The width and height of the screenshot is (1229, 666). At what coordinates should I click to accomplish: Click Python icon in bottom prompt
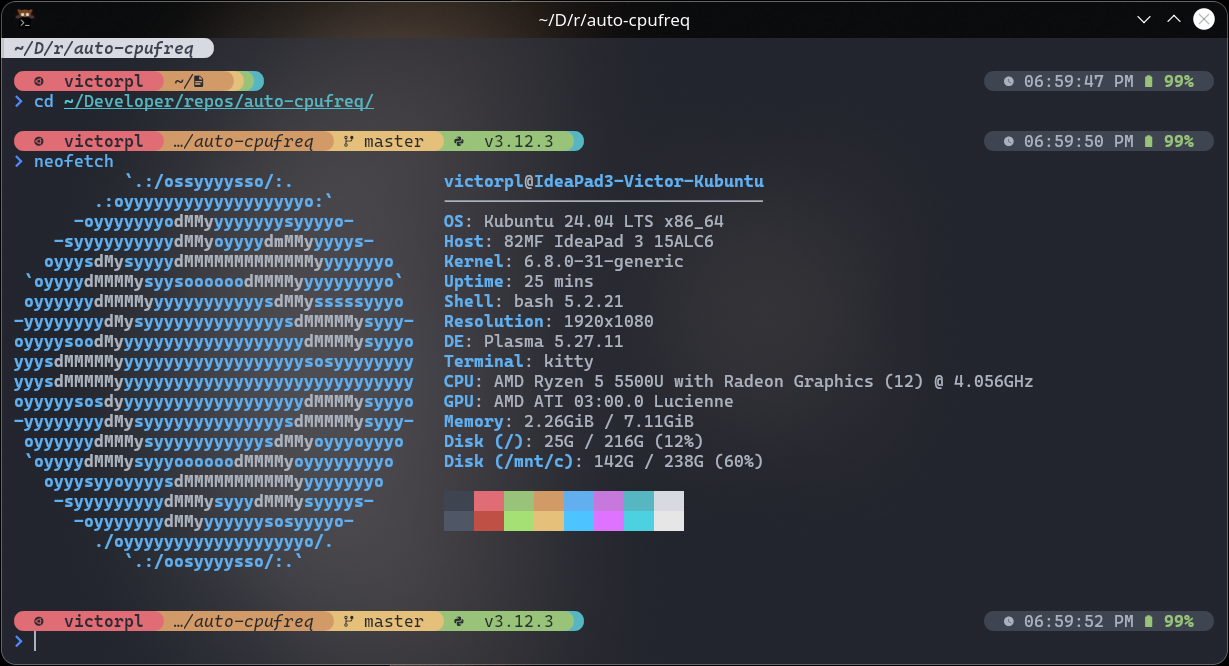click(x=458, y=621)
